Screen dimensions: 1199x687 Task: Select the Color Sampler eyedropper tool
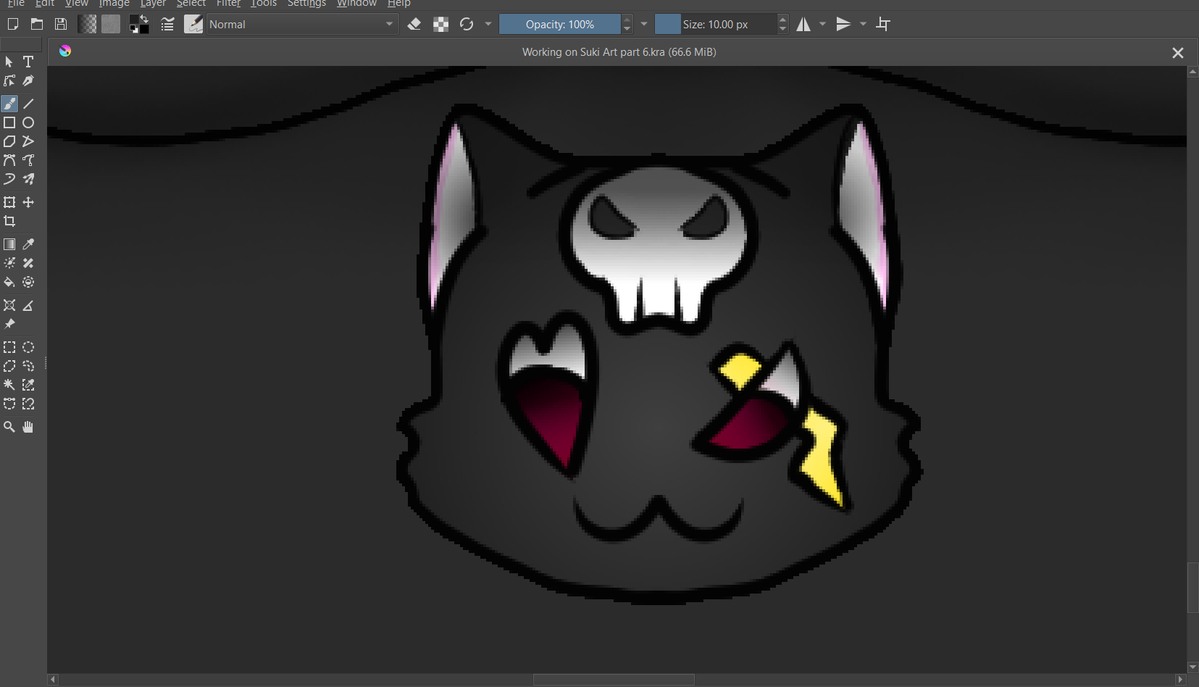point(28,244)
